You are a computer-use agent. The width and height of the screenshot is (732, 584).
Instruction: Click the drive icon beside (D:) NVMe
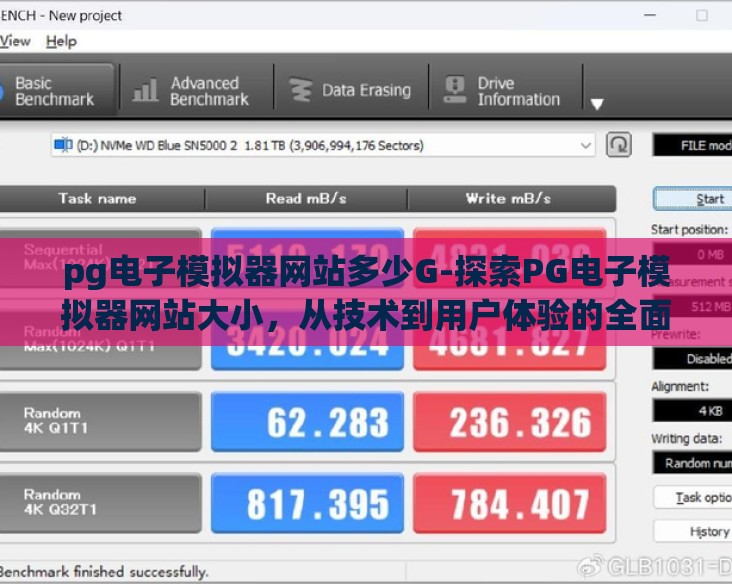63,145
